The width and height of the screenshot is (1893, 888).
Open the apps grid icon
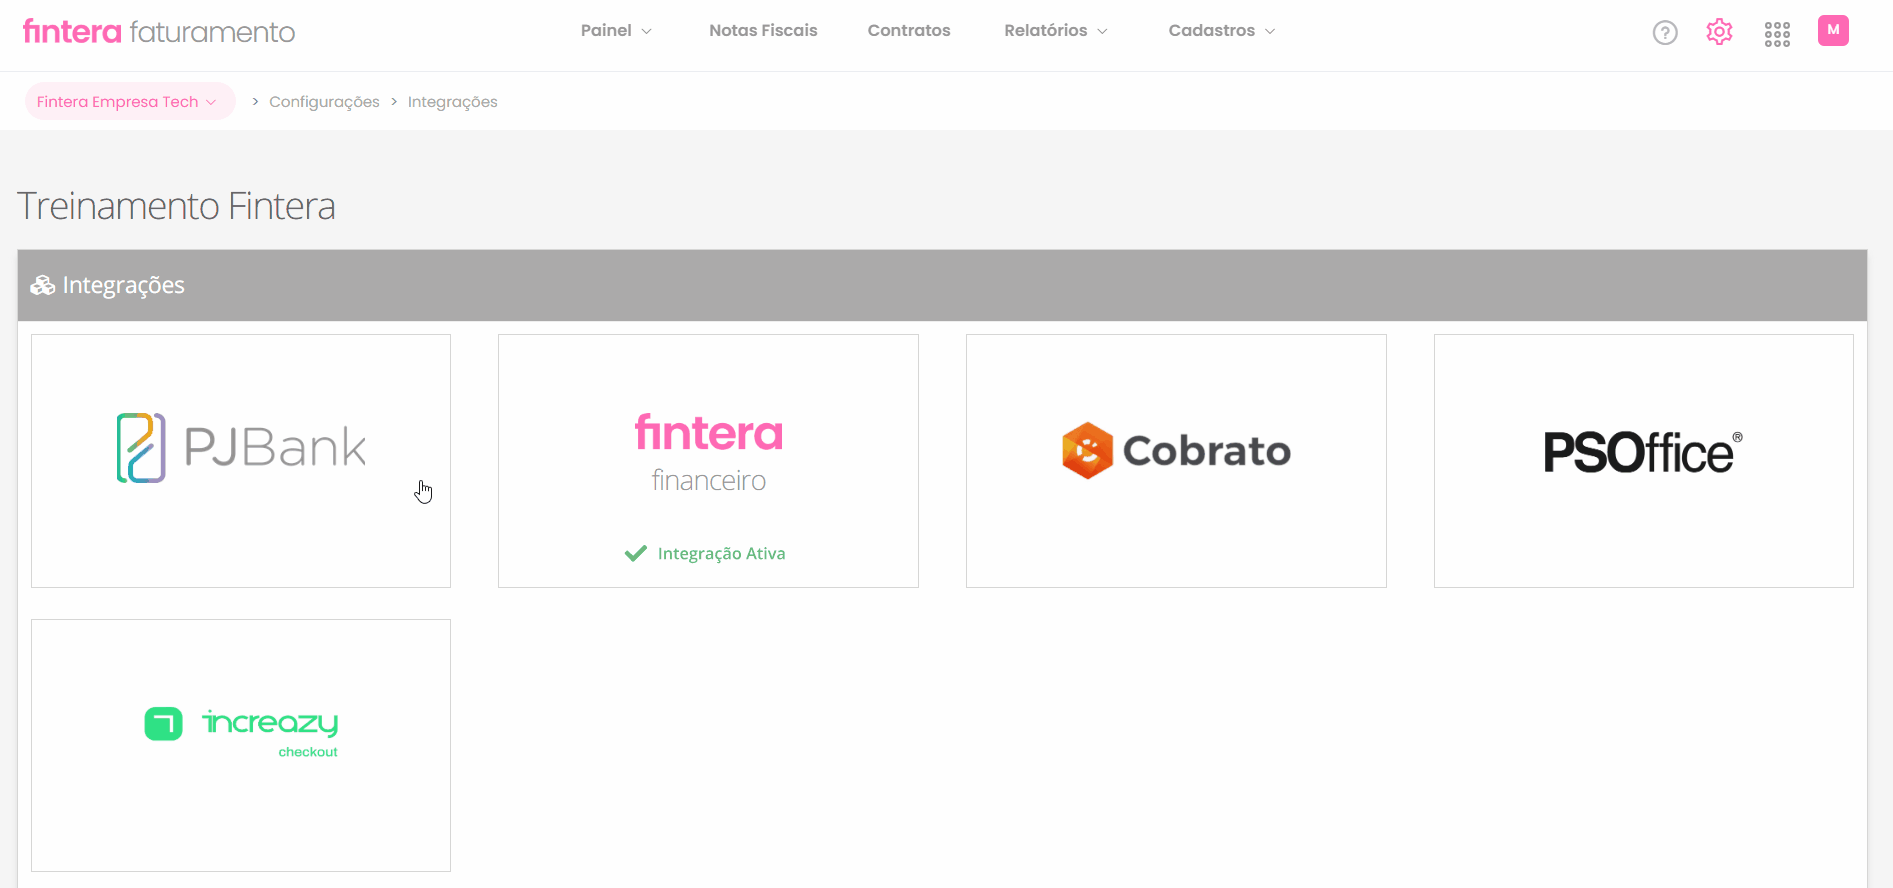click(x=1777, y=34)
